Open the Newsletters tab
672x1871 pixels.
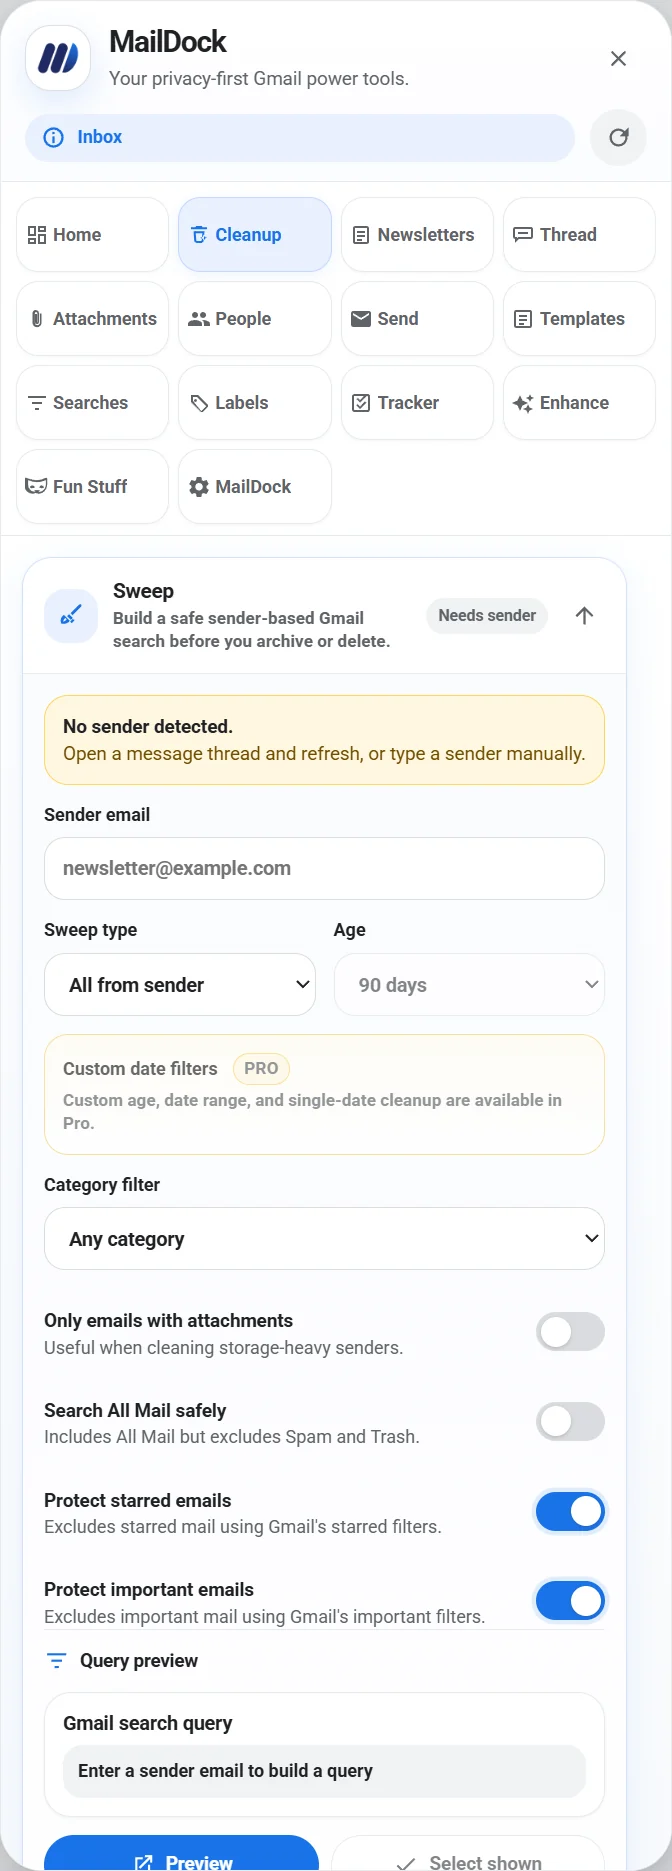coord(417,235)
